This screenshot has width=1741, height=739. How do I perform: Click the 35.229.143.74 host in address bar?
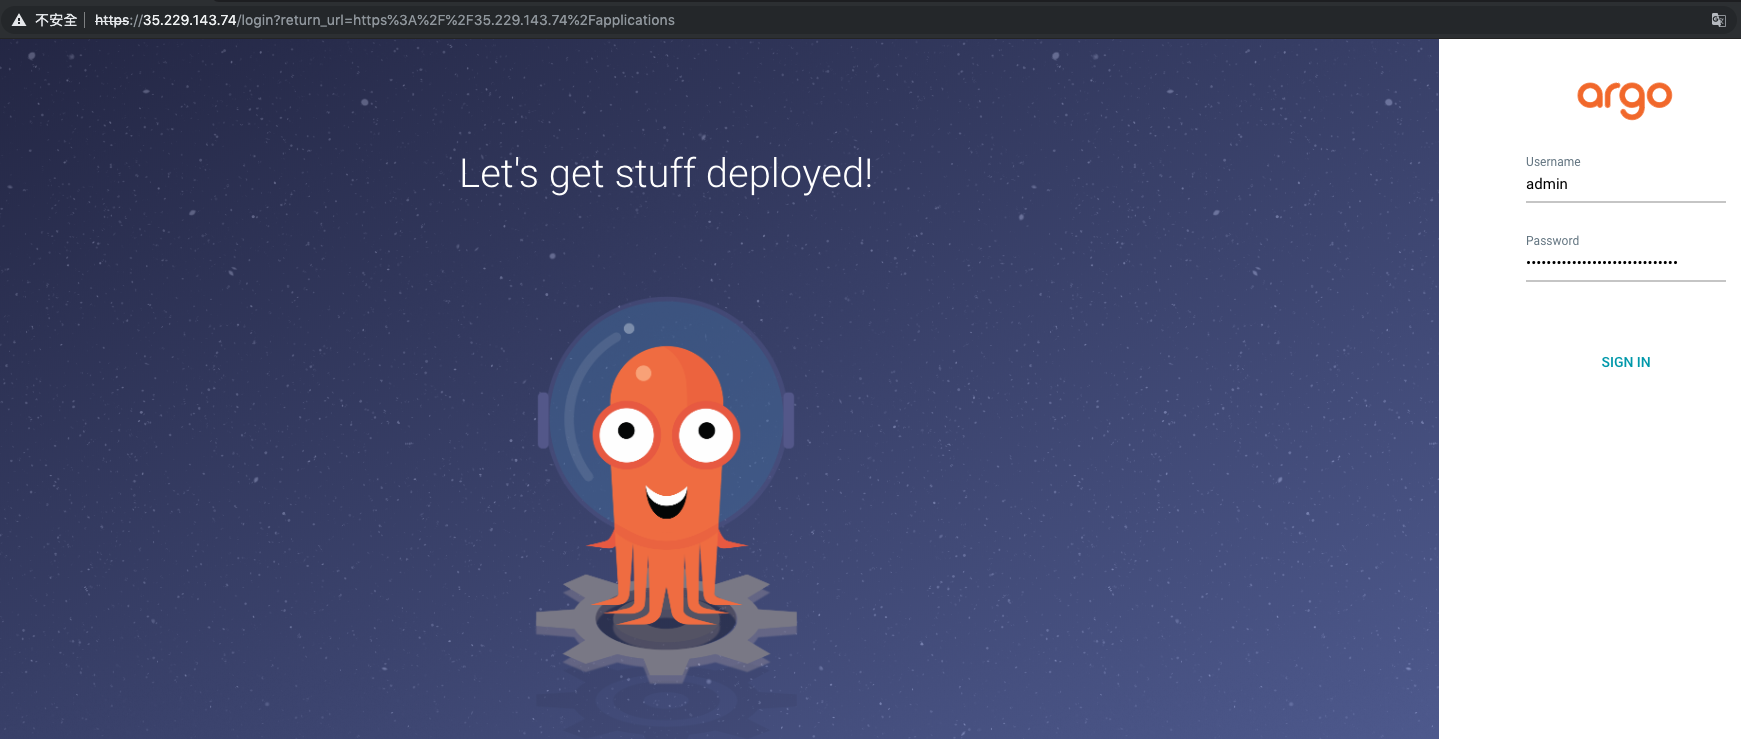[189, 20]
